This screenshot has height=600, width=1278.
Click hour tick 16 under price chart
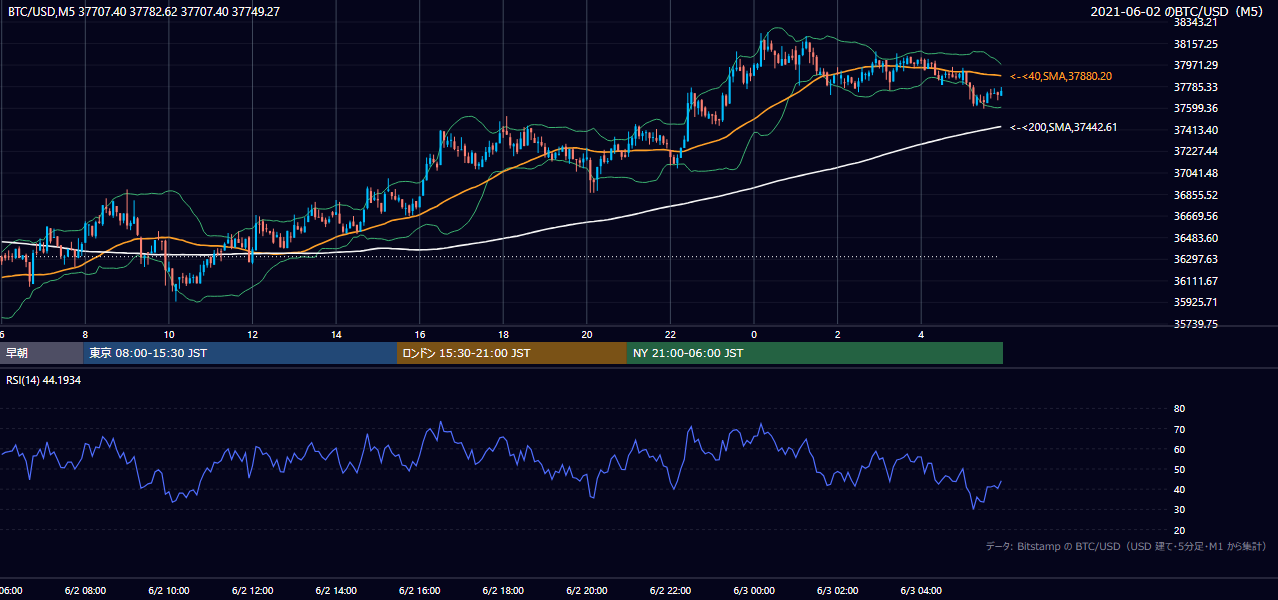(x=420, y=335)
